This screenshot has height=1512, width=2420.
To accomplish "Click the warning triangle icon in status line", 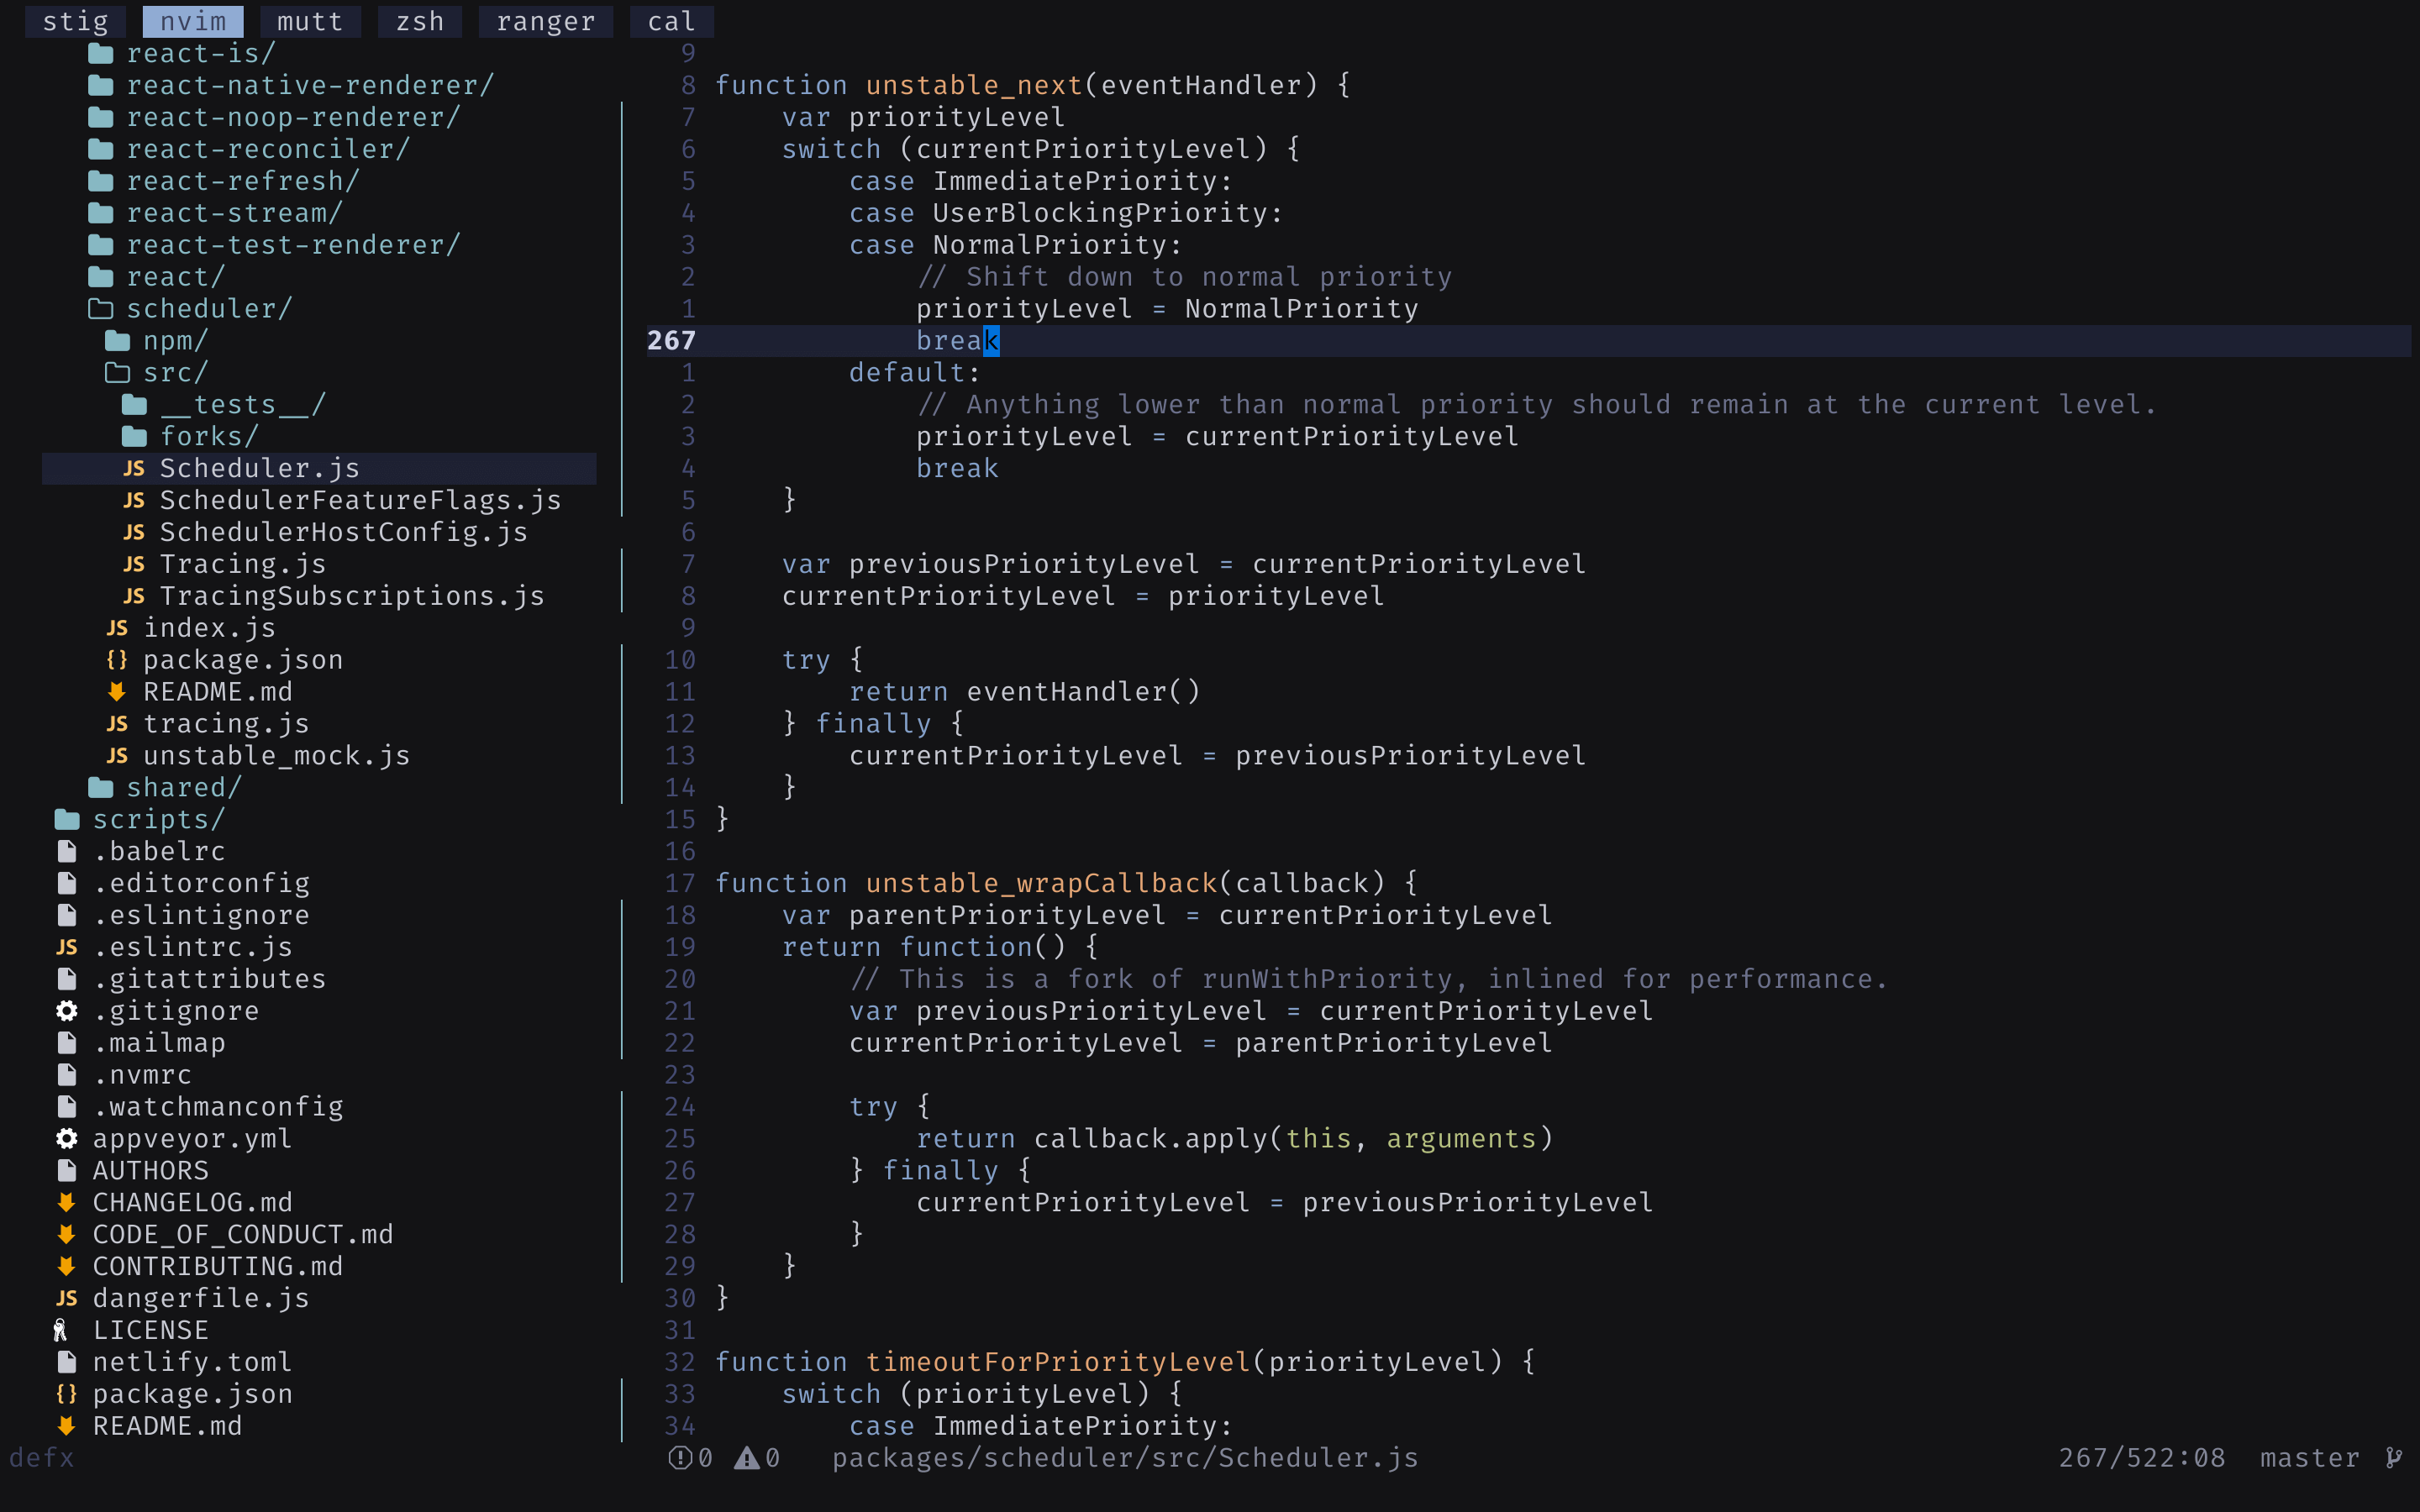I will tap(746, 1458).
